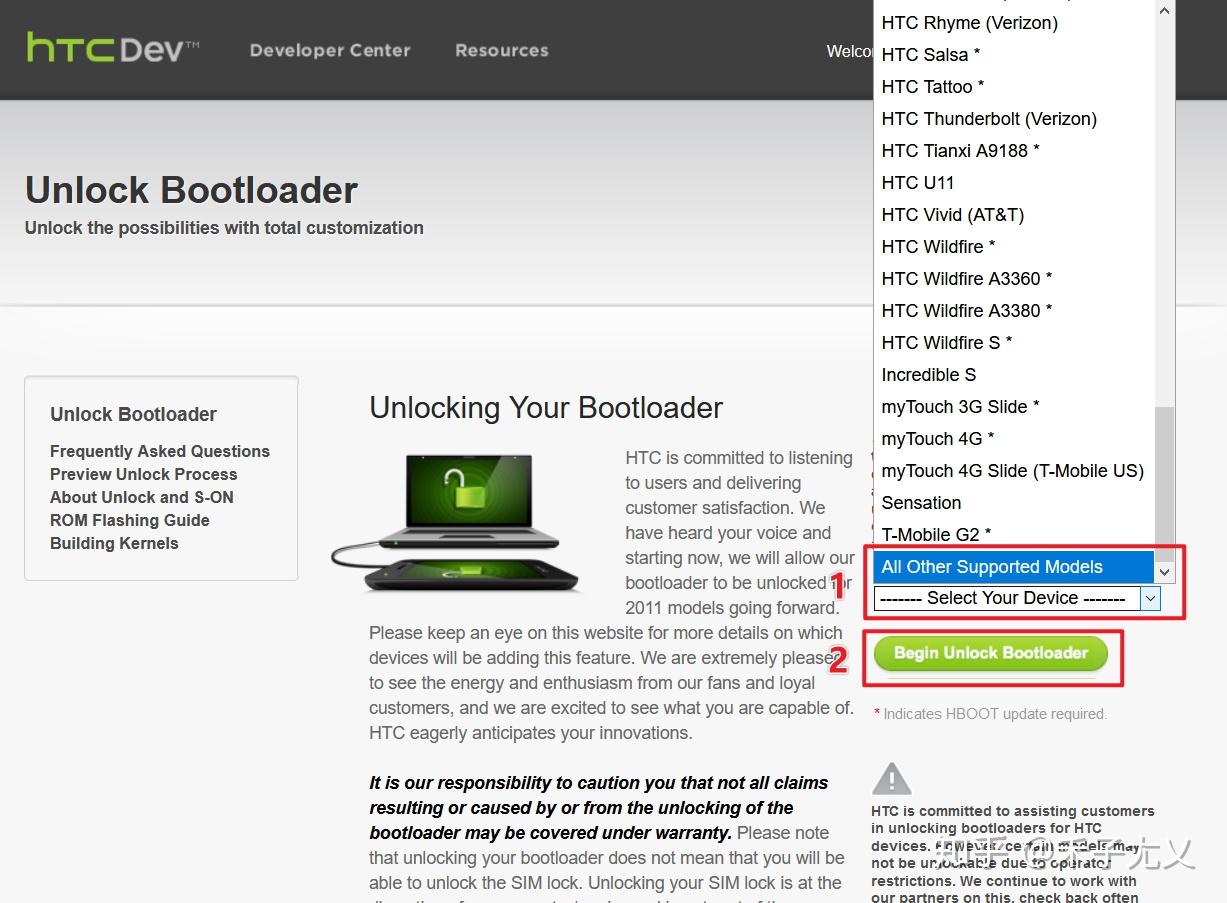Click the Begin Unlock Bootloader button
Viewport: 1227px width, 903px height.
[990, 655]
